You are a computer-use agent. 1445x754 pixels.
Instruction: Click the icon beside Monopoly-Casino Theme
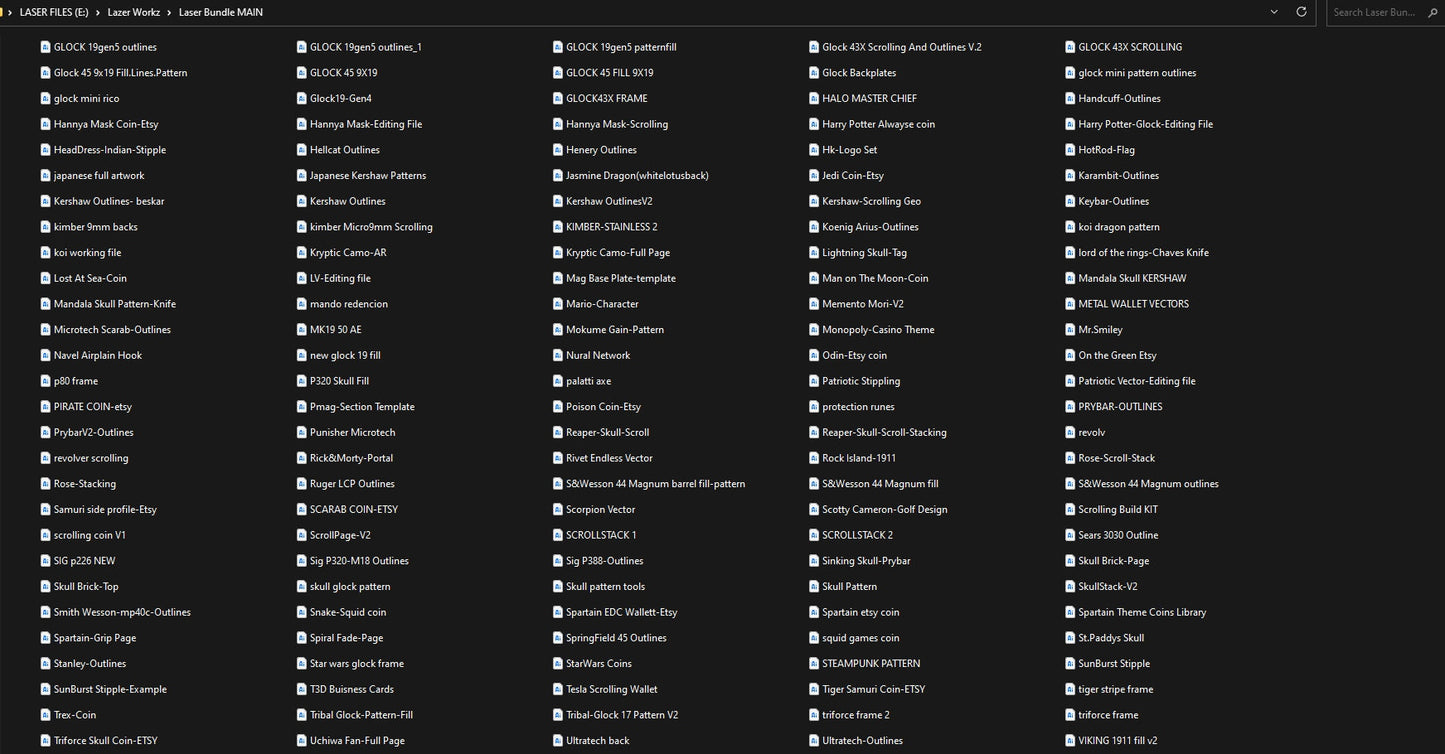pos(814,330)
